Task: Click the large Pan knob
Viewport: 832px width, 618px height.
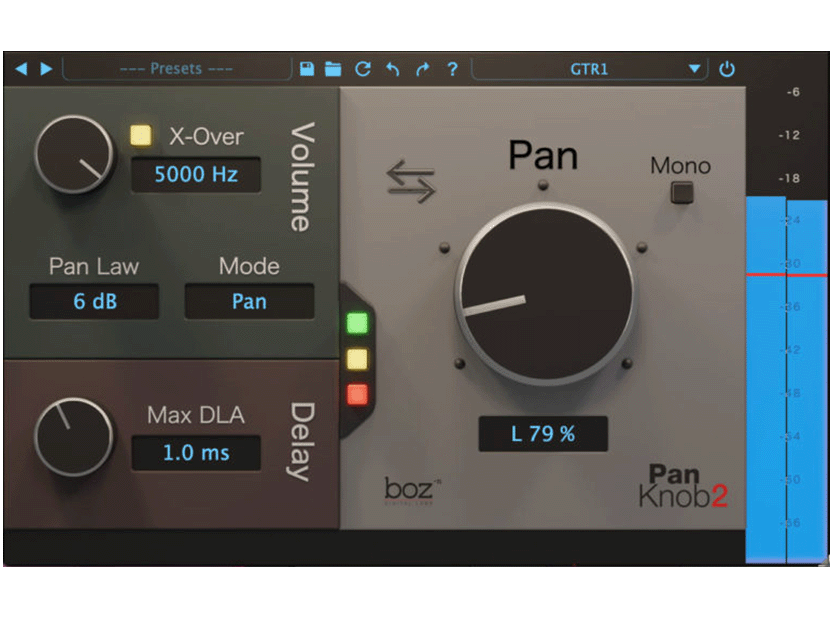Action: click(x=545, y=293)
